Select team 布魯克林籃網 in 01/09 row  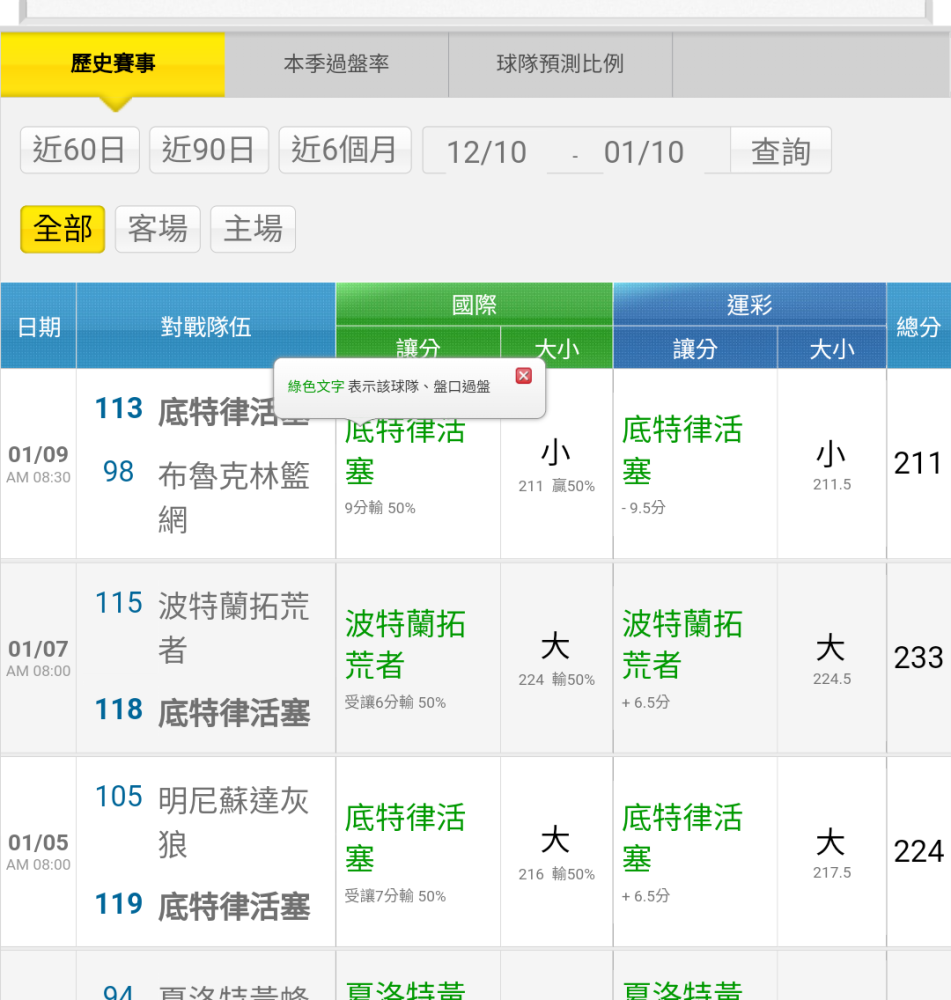233,497
